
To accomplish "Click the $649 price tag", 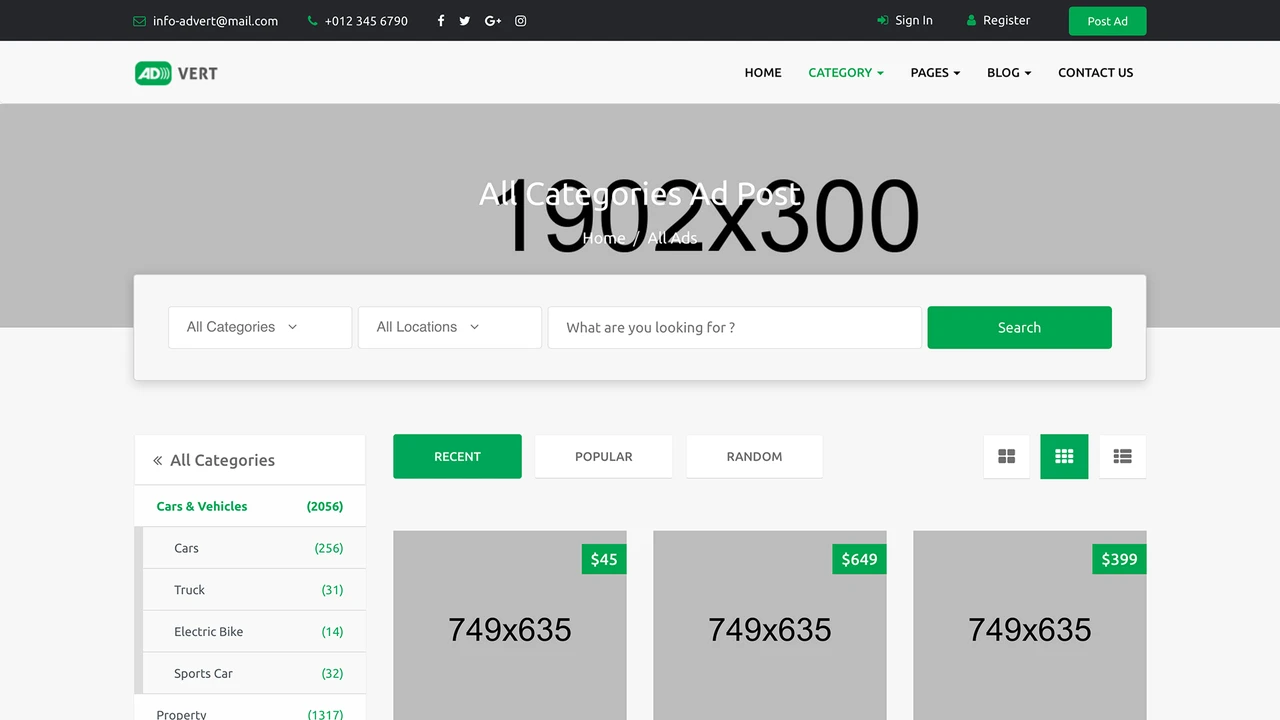I will (859, 559).
